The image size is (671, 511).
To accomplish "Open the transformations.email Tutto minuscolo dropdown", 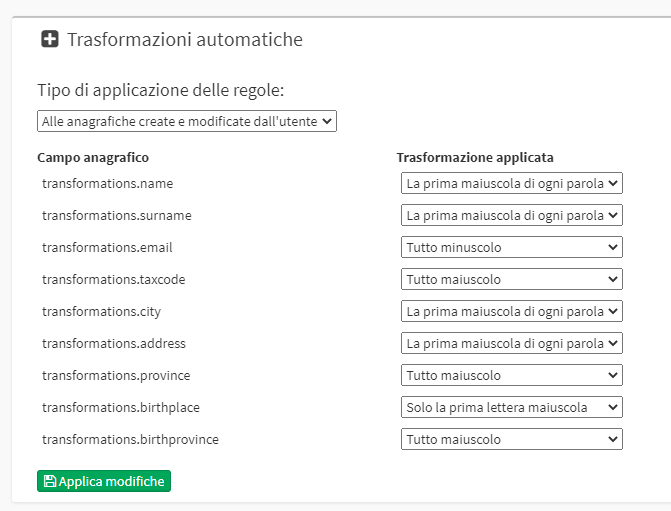I will [512, 247].
